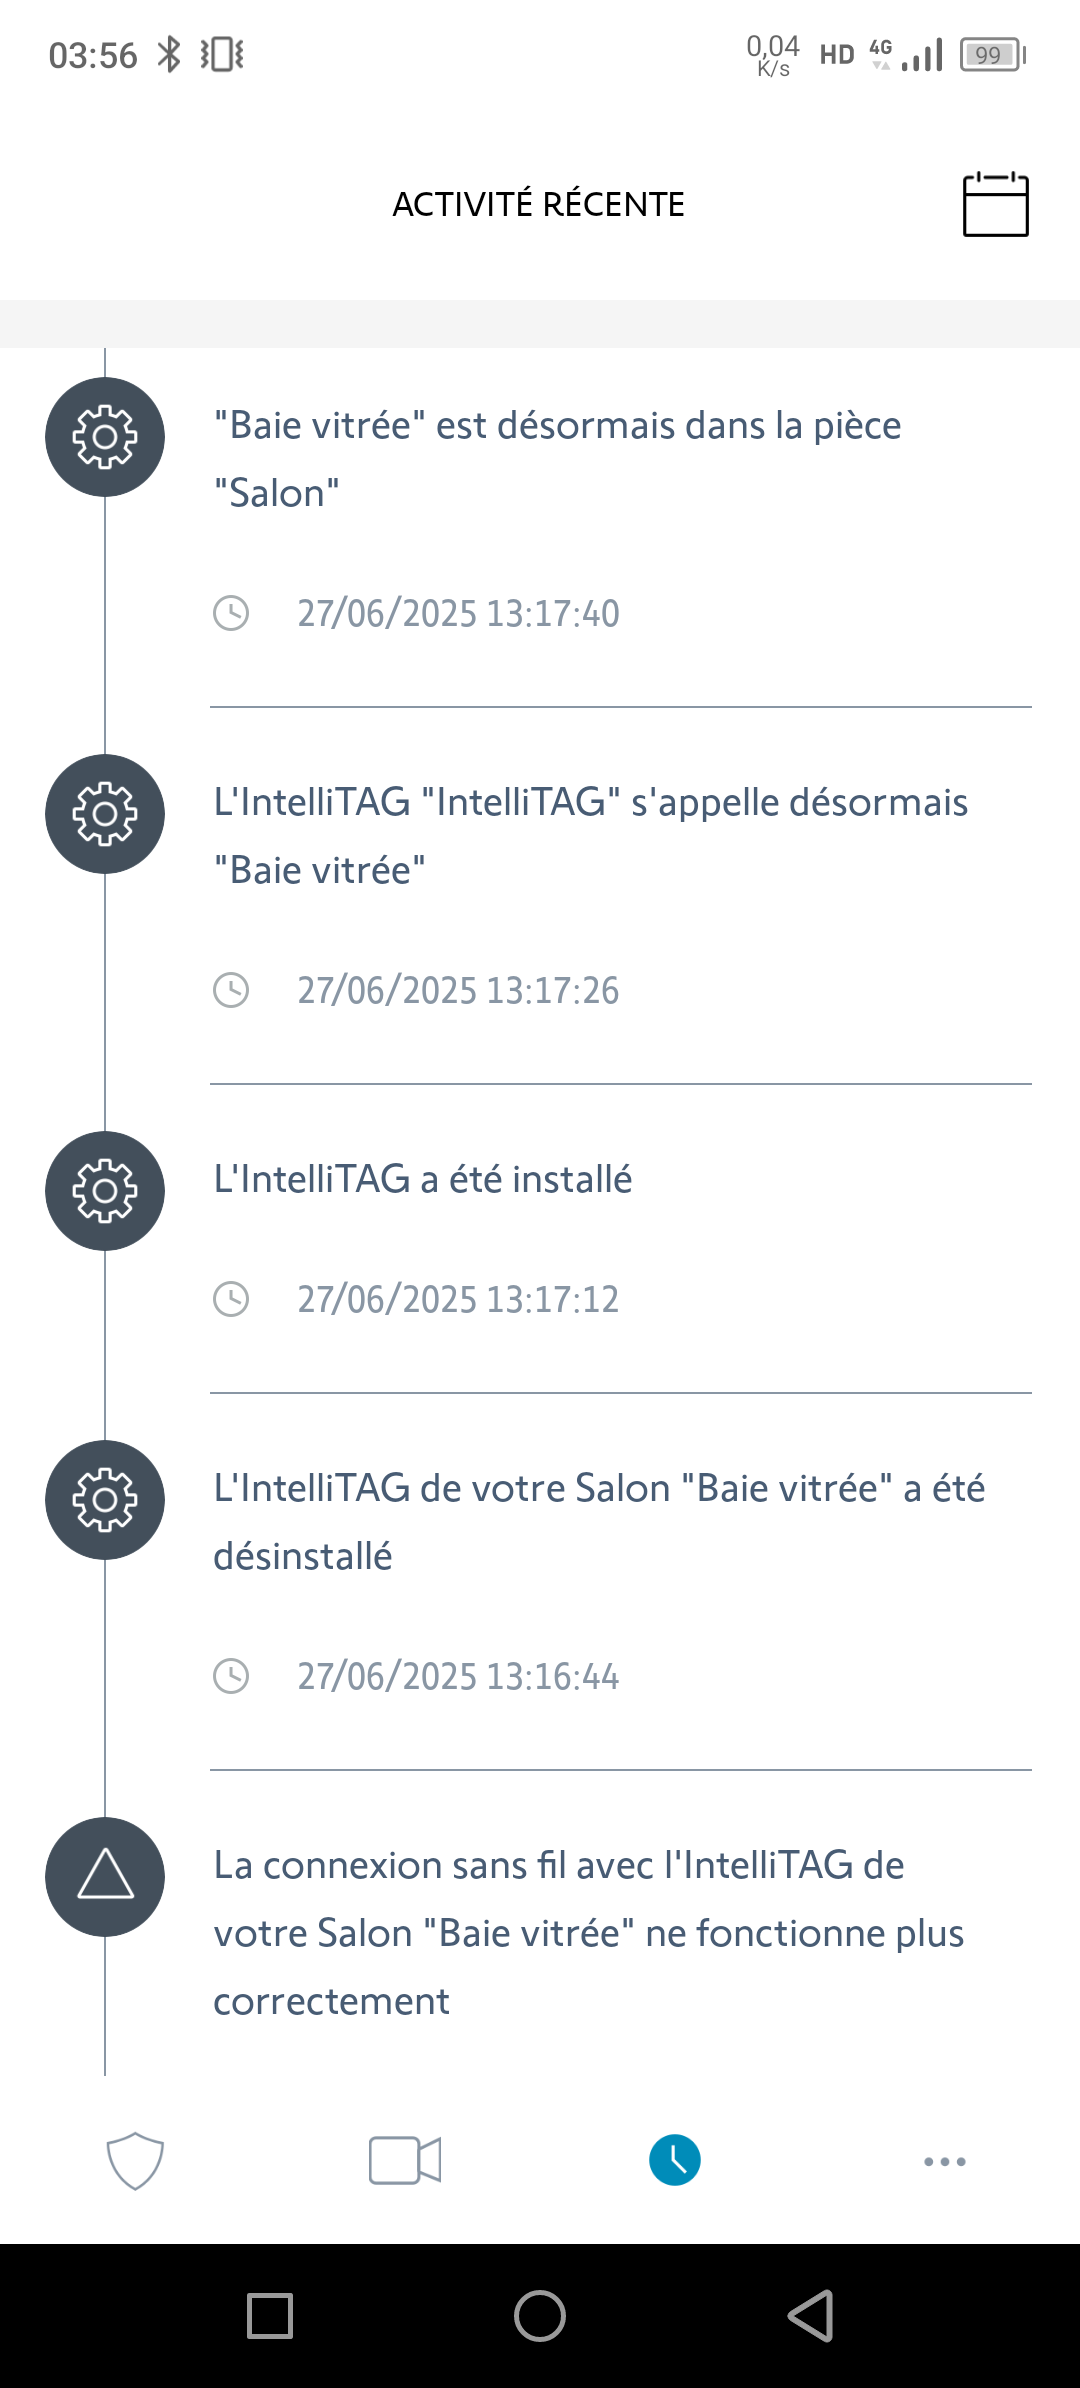
Task: Open the IntelliTAG "a été désinstallé" event
Action: tap(598, 1522)
